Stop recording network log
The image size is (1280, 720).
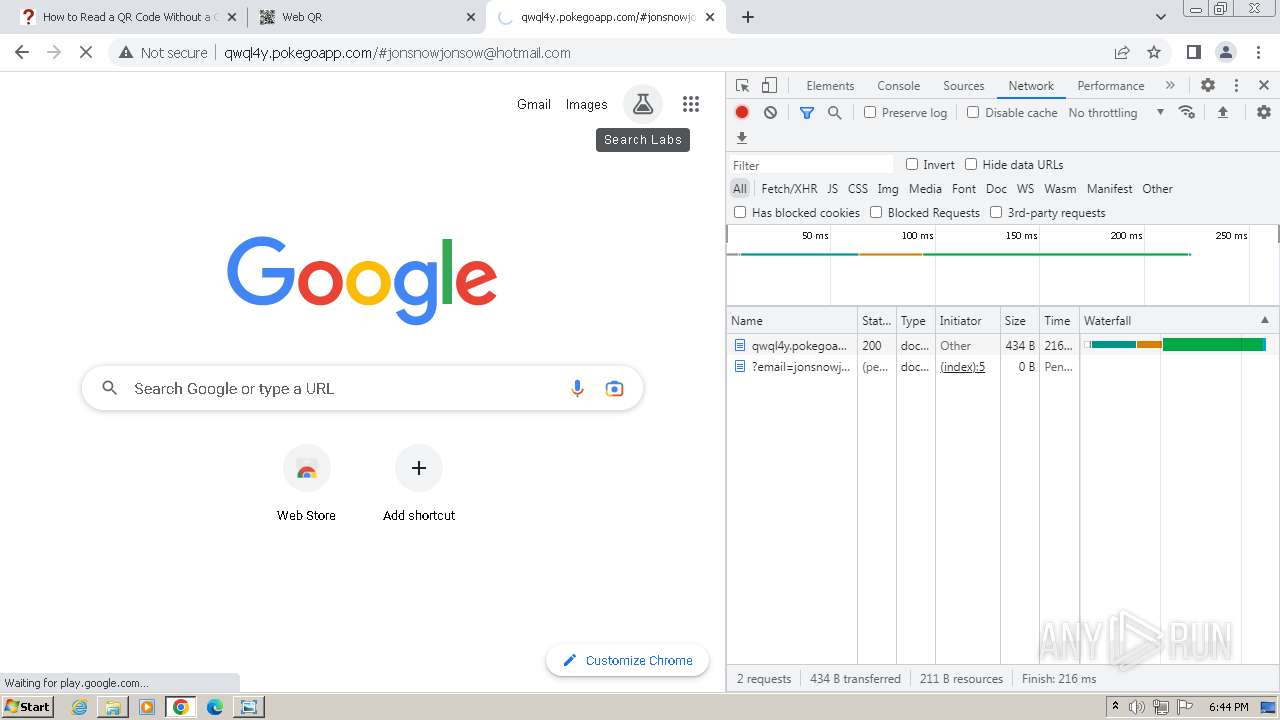click(742, 113)
